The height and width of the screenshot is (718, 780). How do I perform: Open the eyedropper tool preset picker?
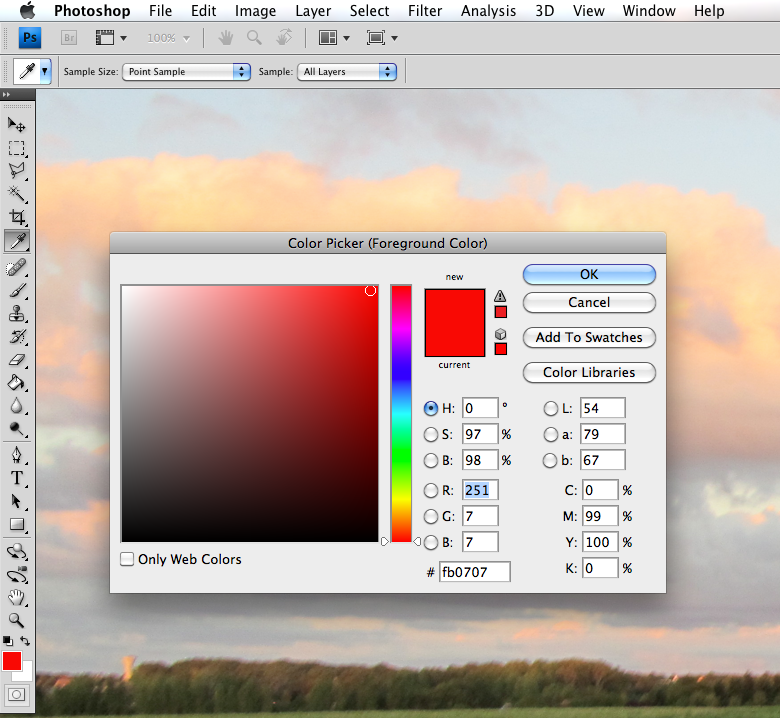point(45,72)
